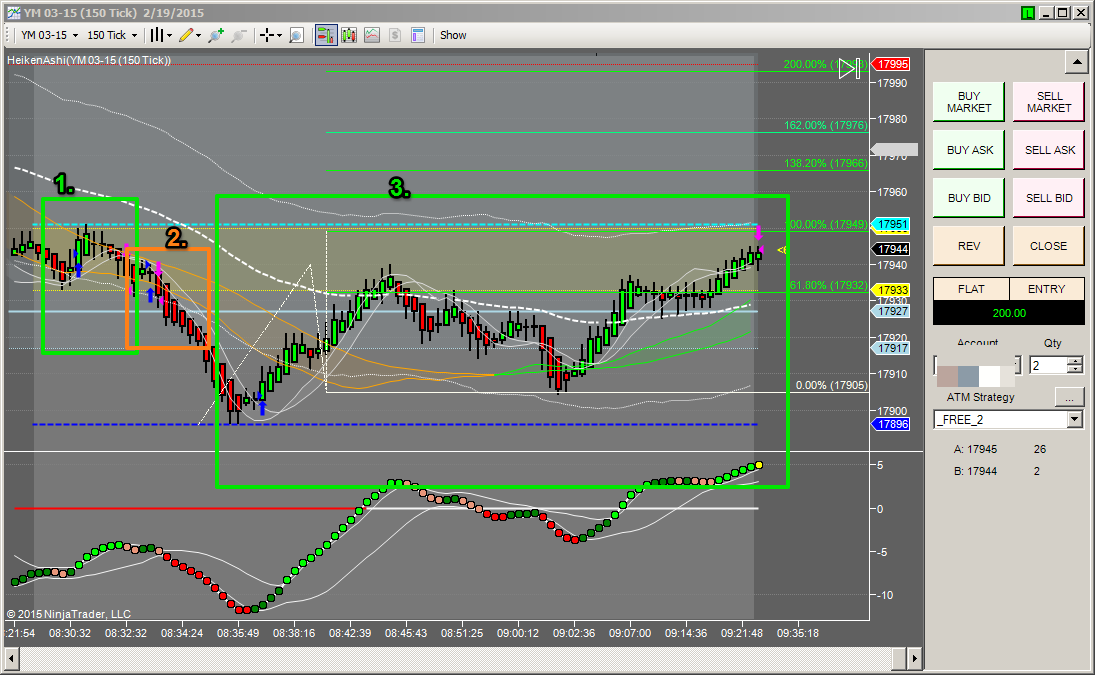1095x675 pixels.
Task: Decrease quantity with down stepper arrow
Action: pyautogui.click(x=1075, y=369)
